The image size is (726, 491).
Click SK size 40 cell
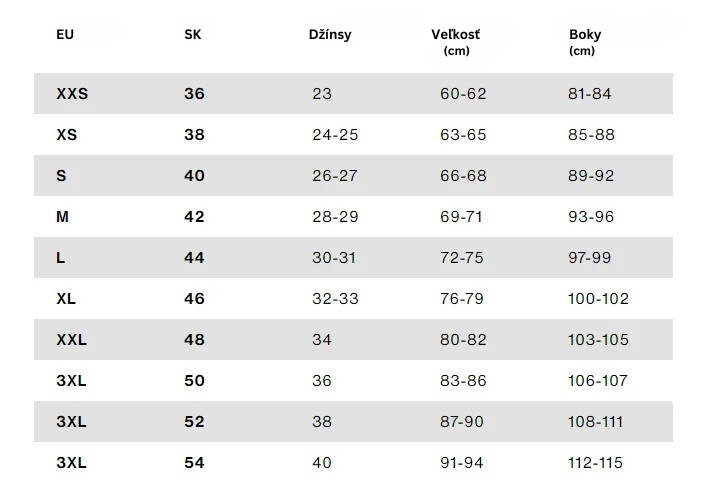coord(194,176)
